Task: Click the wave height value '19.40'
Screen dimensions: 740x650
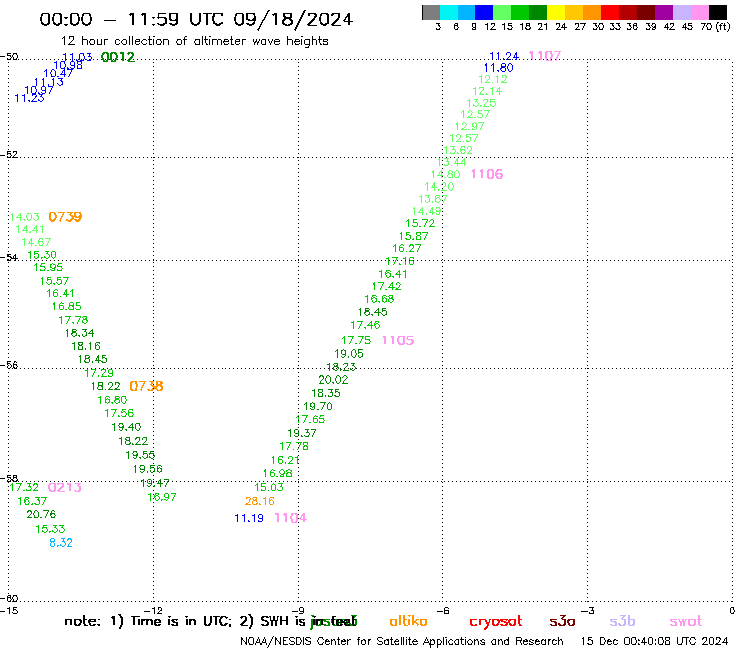Action: (x=126, y=427)
